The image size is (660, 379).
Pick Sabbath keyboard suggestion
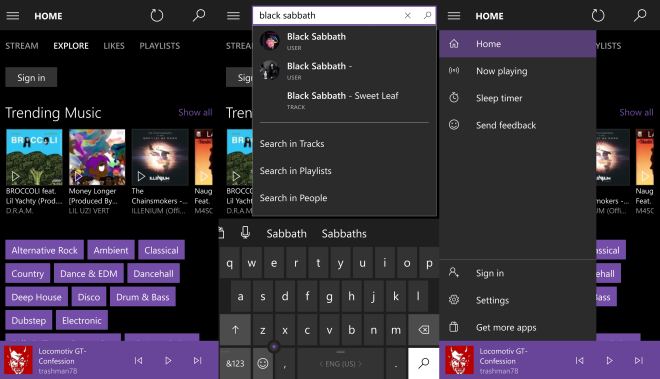pos(286,234)
